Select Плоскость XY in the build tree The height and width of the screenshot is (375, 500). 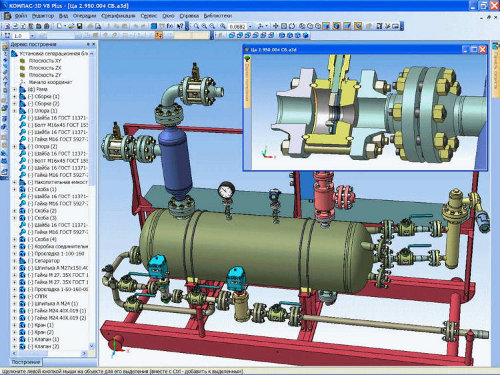(x=45, y=61)
